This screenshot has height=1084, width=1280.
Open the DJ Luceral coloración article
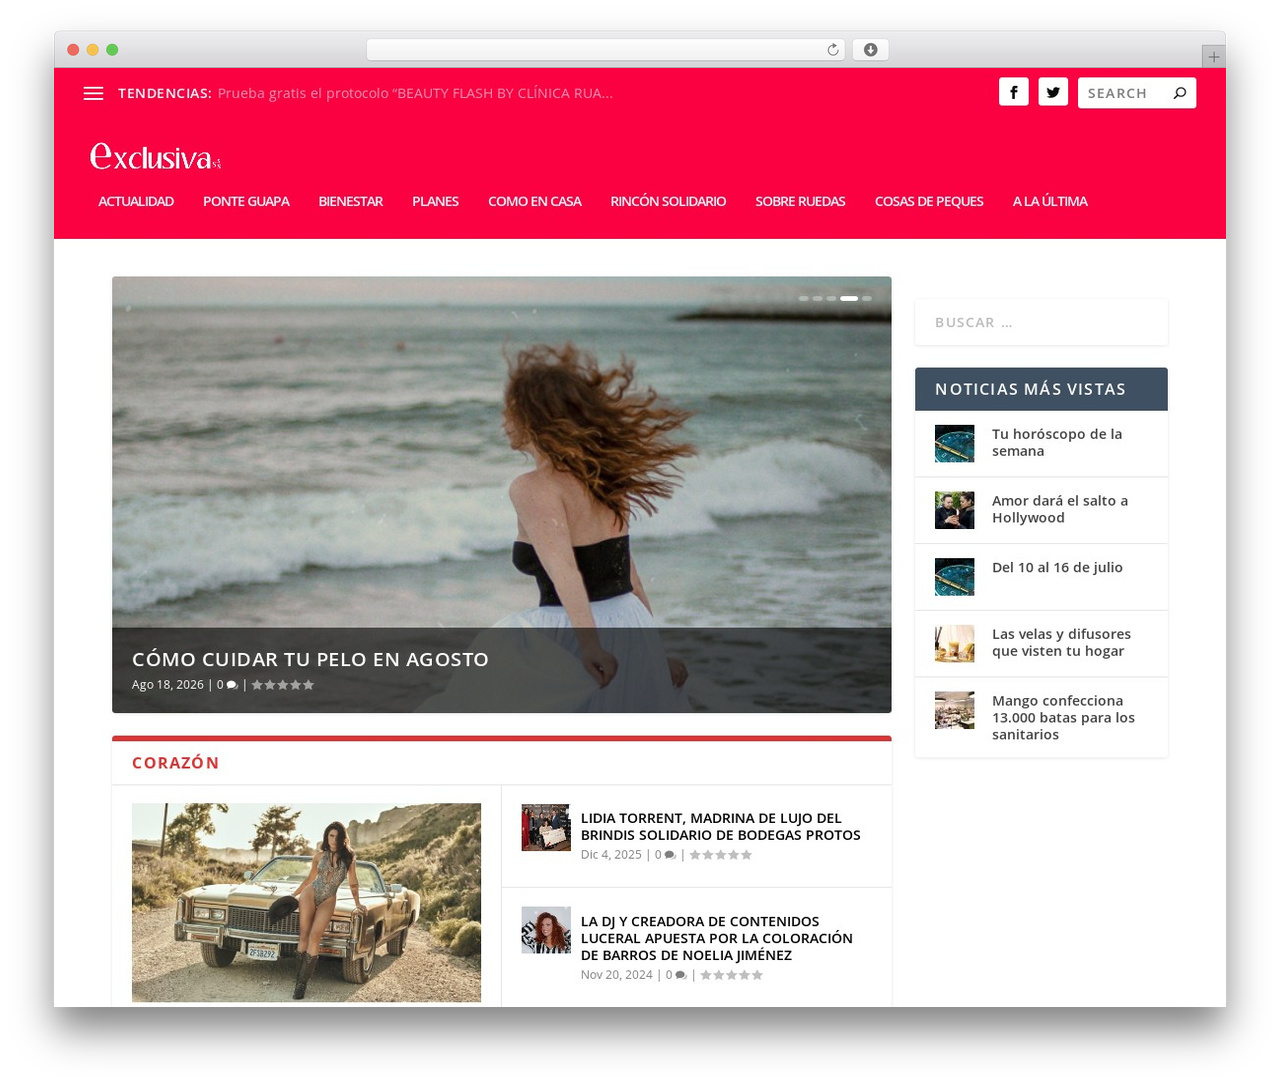pos(716,938)
